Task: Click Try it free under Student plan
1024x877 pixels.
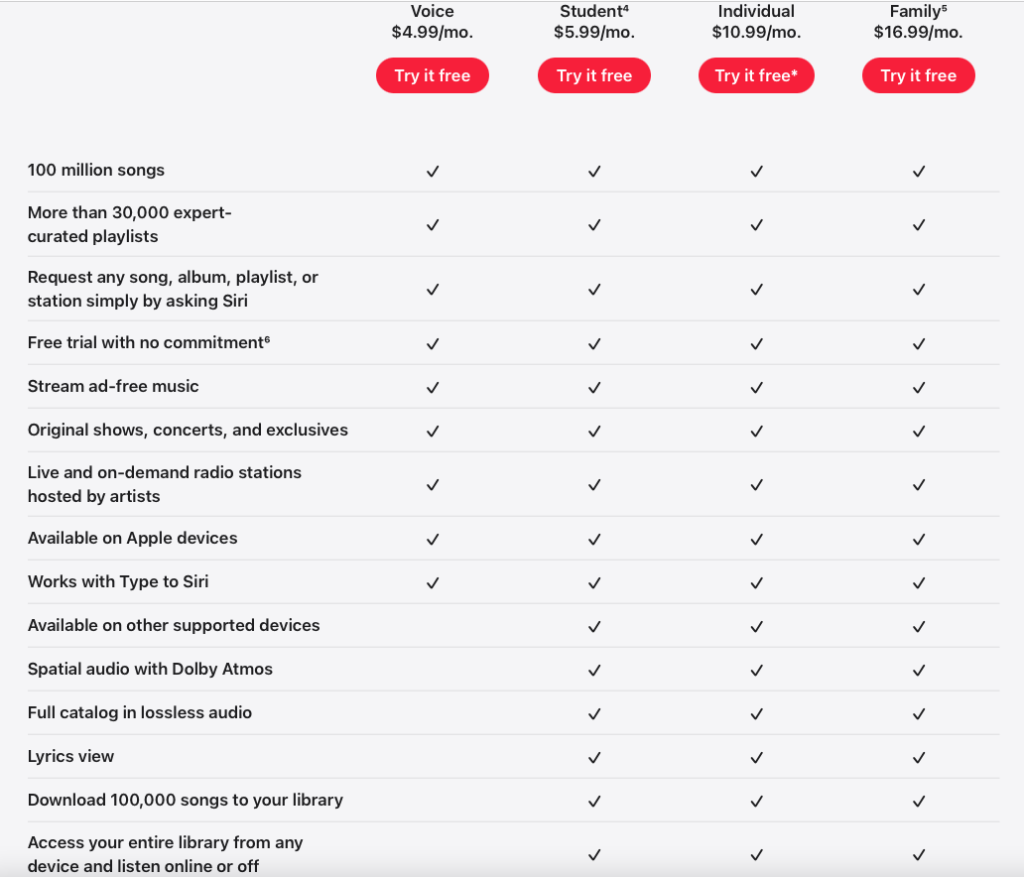Action: coord(594,76)
